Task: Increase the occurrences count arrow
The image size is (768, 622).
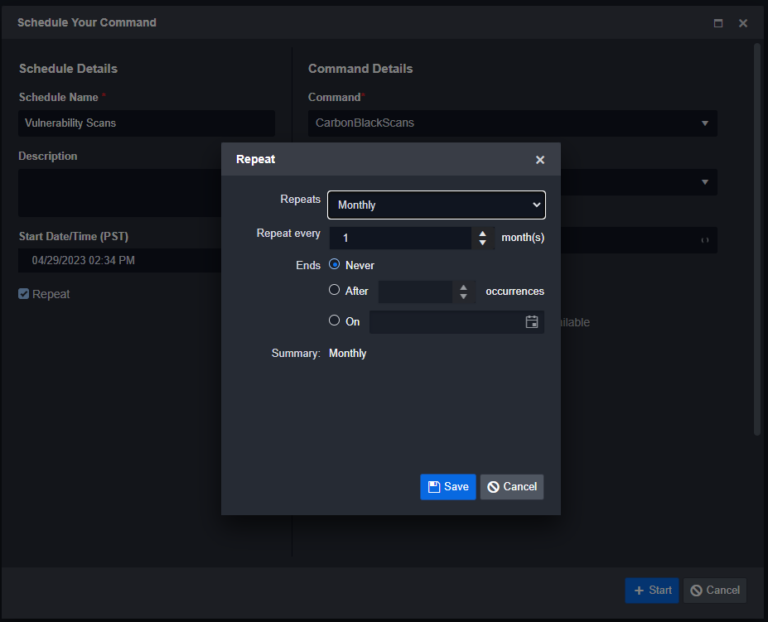Action: [463, 287]
